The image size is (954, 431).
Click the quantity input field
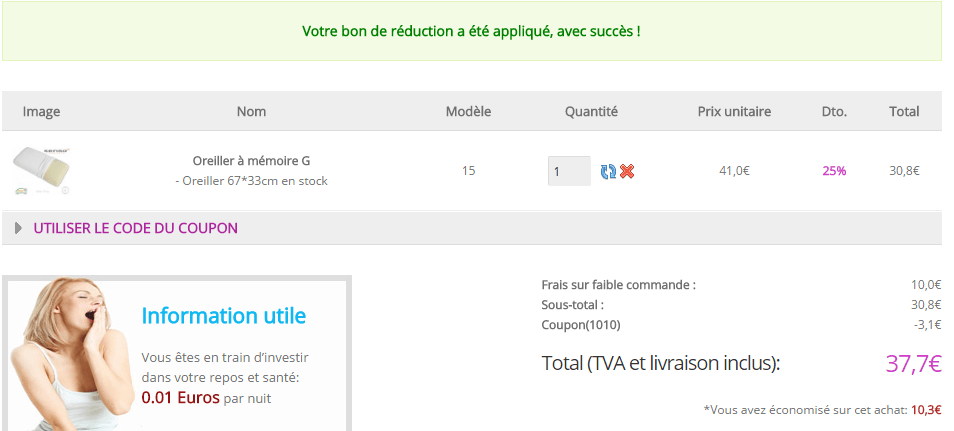(568, 171)
